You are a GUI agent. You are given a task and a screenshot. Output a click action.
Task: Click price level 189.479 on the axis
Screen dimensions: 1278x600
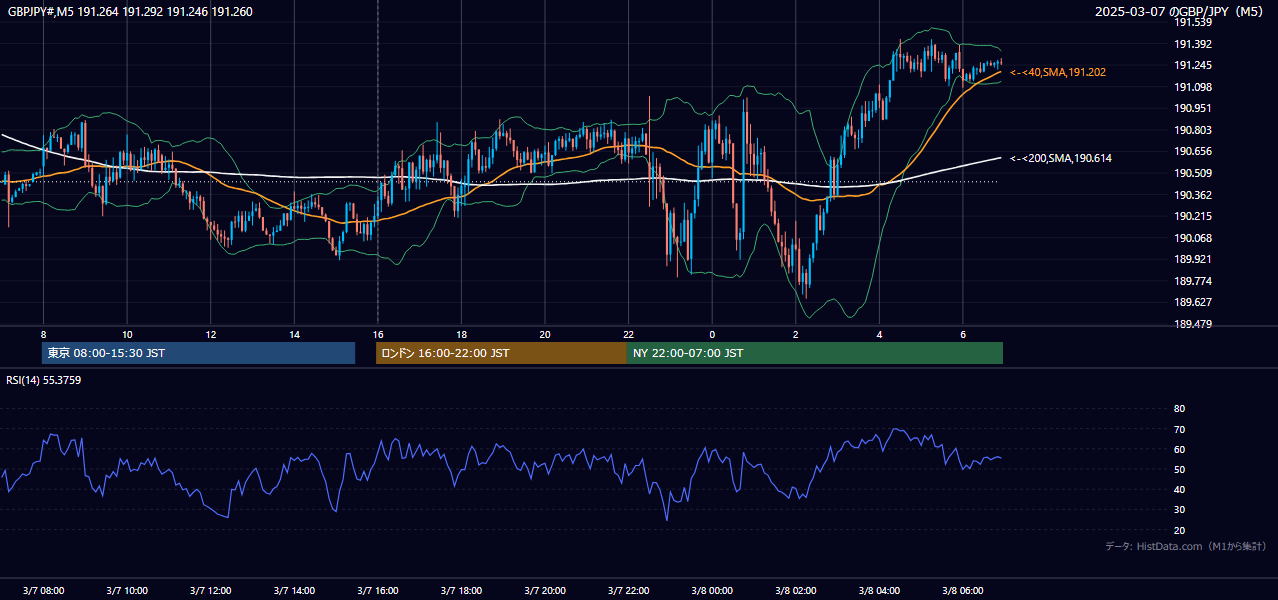[1193, 324]
